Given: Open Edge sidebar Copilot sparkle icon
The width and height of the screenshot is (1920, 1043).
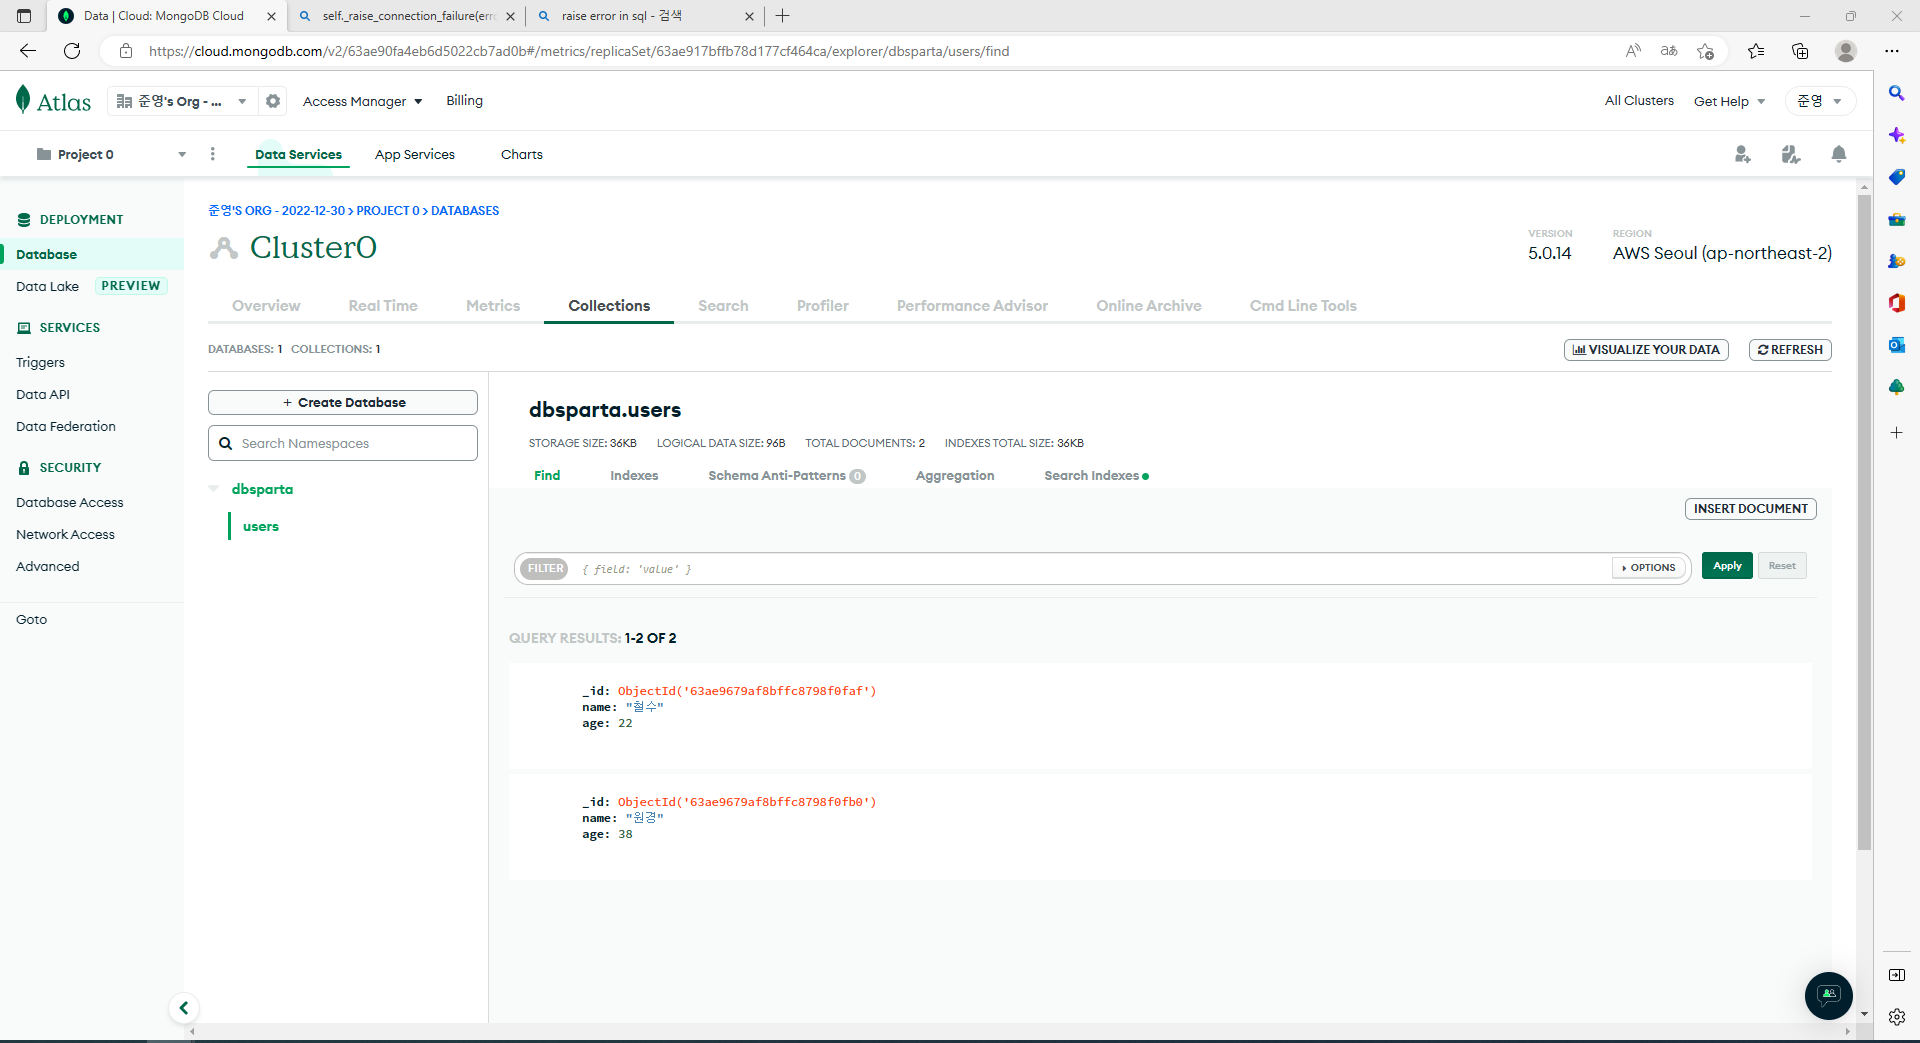Looking at the screenshot, I should 1896,135.
